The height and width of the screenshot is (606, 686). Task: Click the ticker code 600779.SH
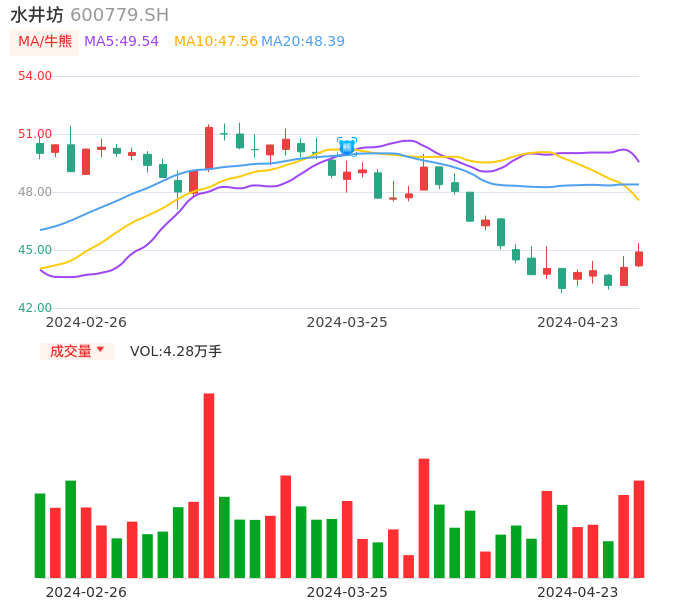click(x=119, y=15)
